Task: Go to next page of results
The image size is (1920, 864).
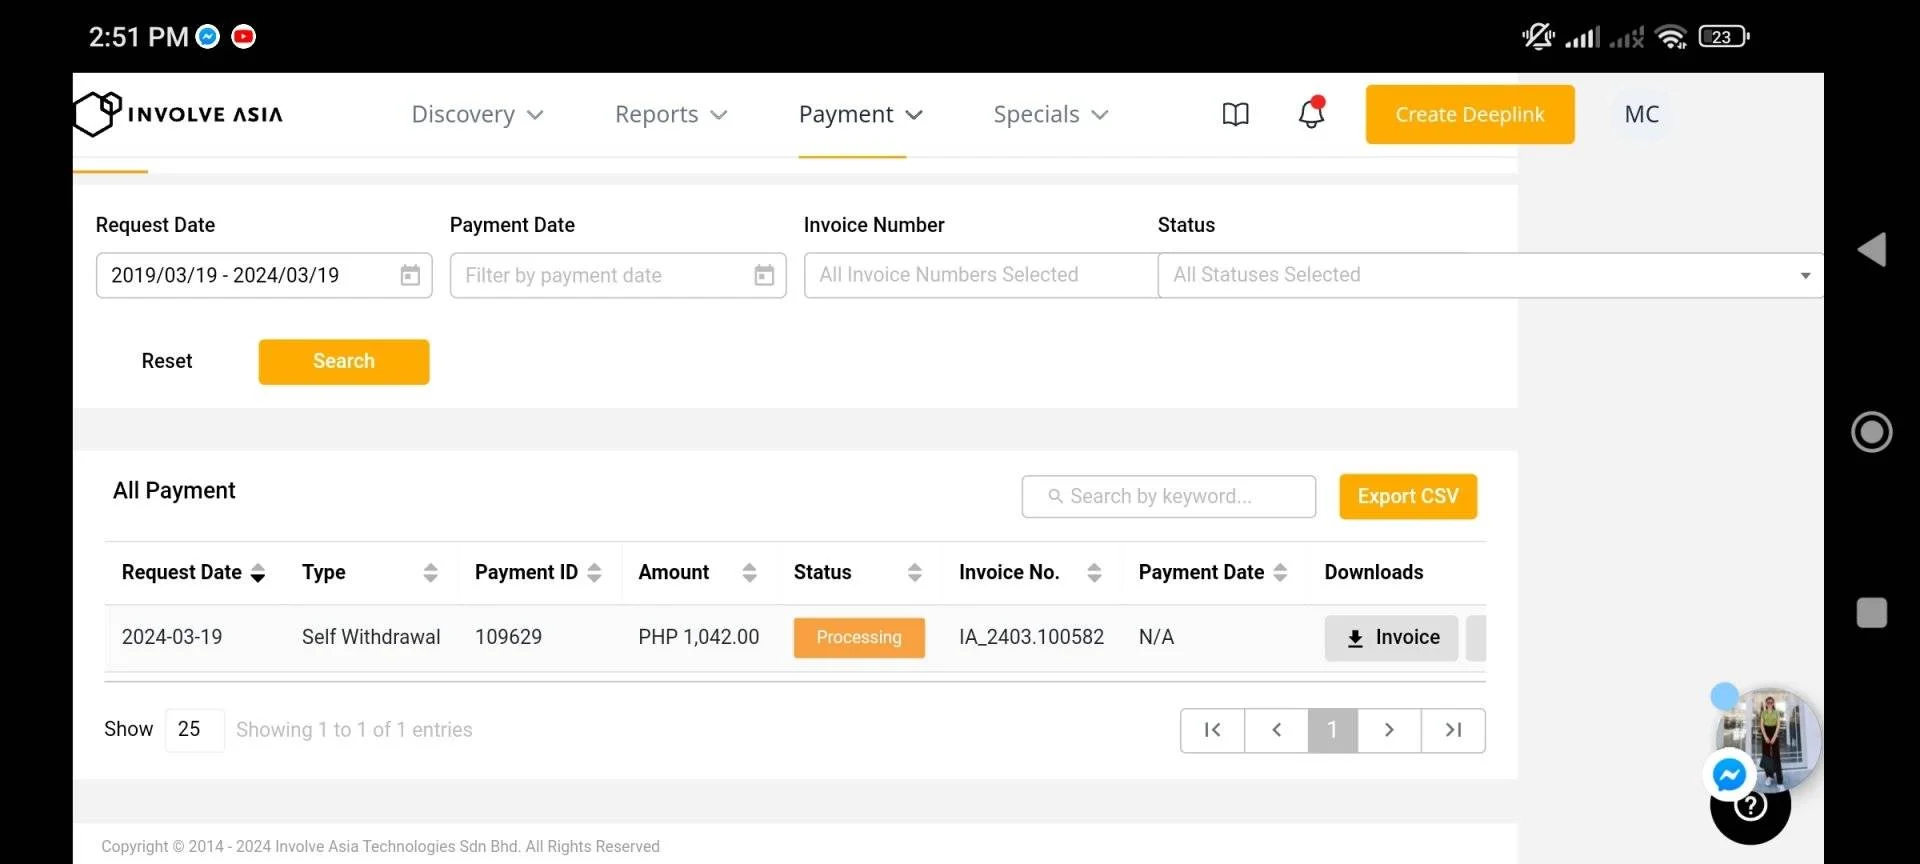Action: 1389,730
